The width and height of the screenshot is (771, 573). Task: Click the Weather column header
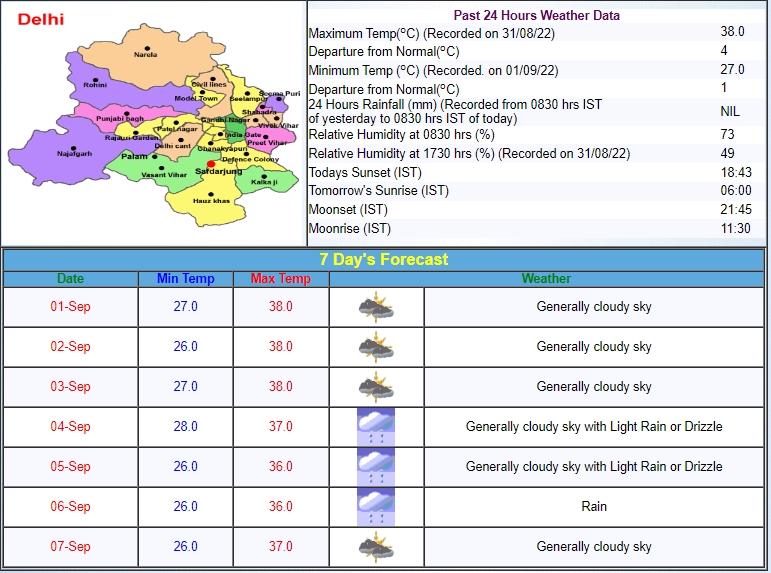(x=546, y=278)
